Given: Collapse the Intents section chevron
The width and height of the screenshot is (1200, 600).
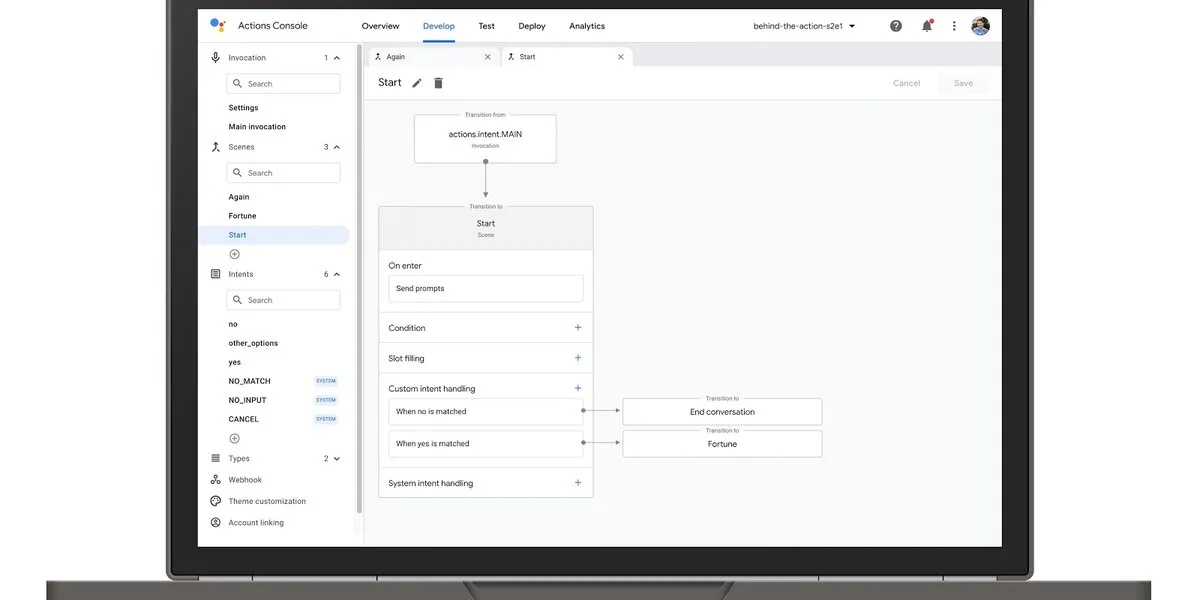Looking at the screenshot, I should click(337, 274).
